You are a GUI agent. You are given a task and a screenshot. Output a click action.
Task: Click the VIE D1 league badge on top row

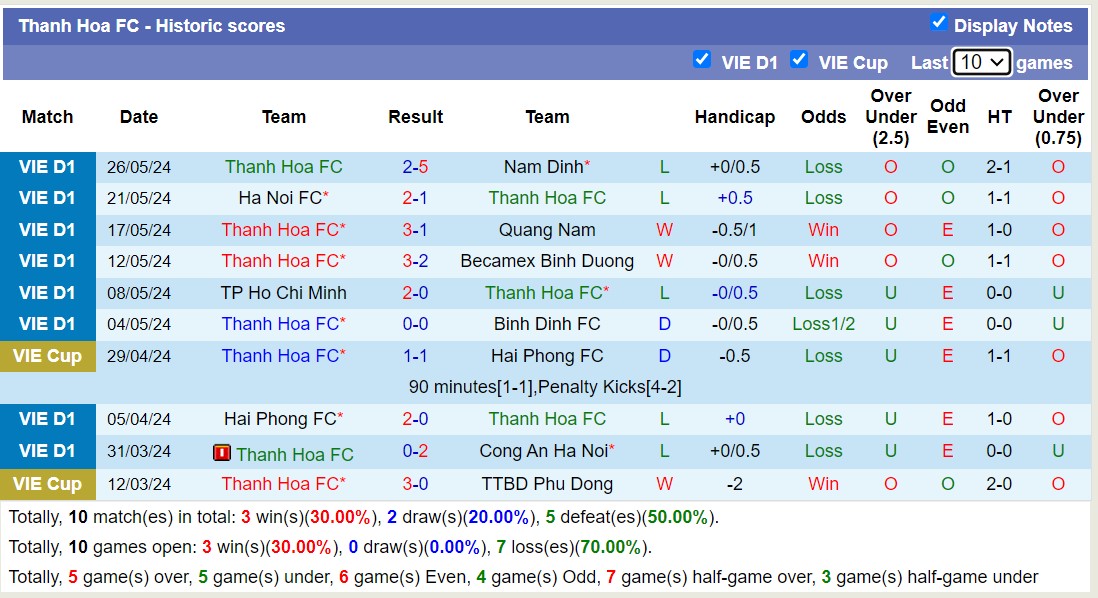click(47, 167)
